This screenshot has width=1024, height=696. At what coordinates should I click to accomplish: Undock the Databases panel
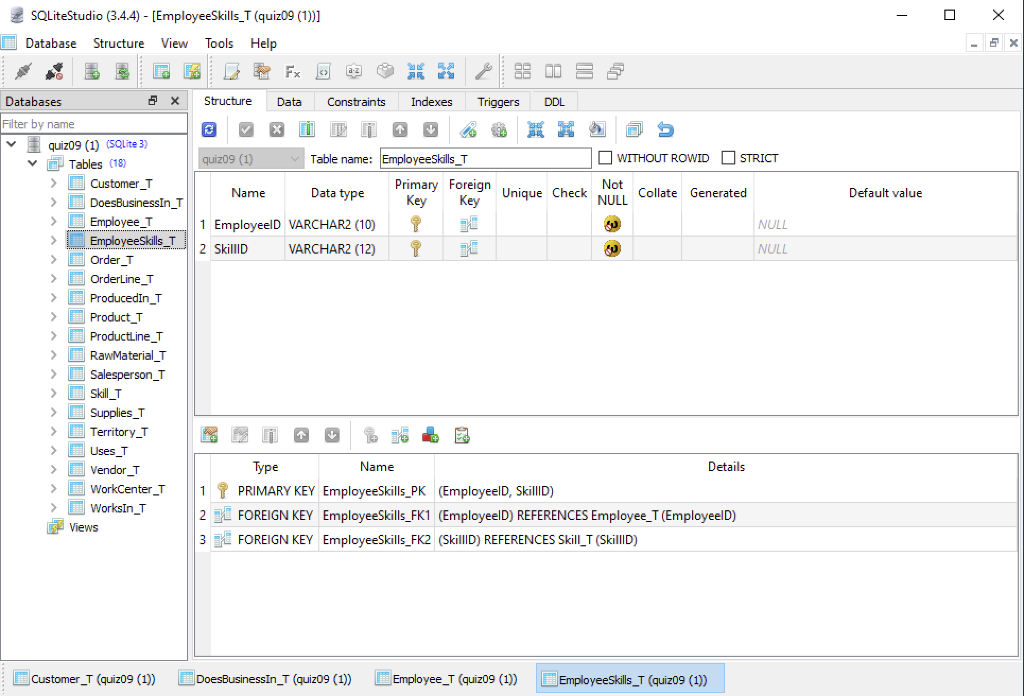pyautogui.click(x=153, y=101)
